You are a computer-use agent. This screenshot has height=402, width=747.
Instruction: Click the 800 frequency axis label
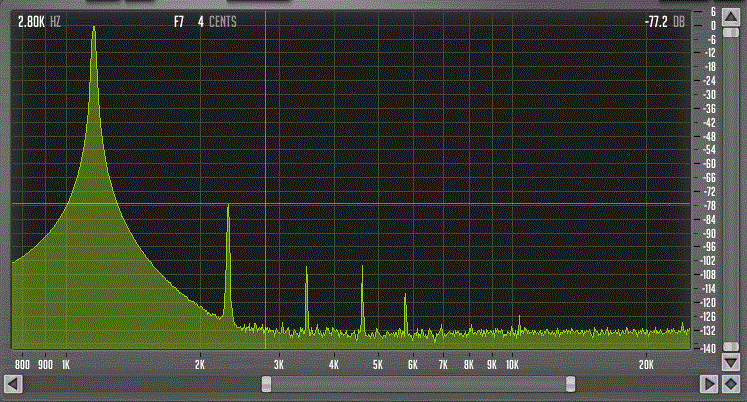[x=22, y=365]
